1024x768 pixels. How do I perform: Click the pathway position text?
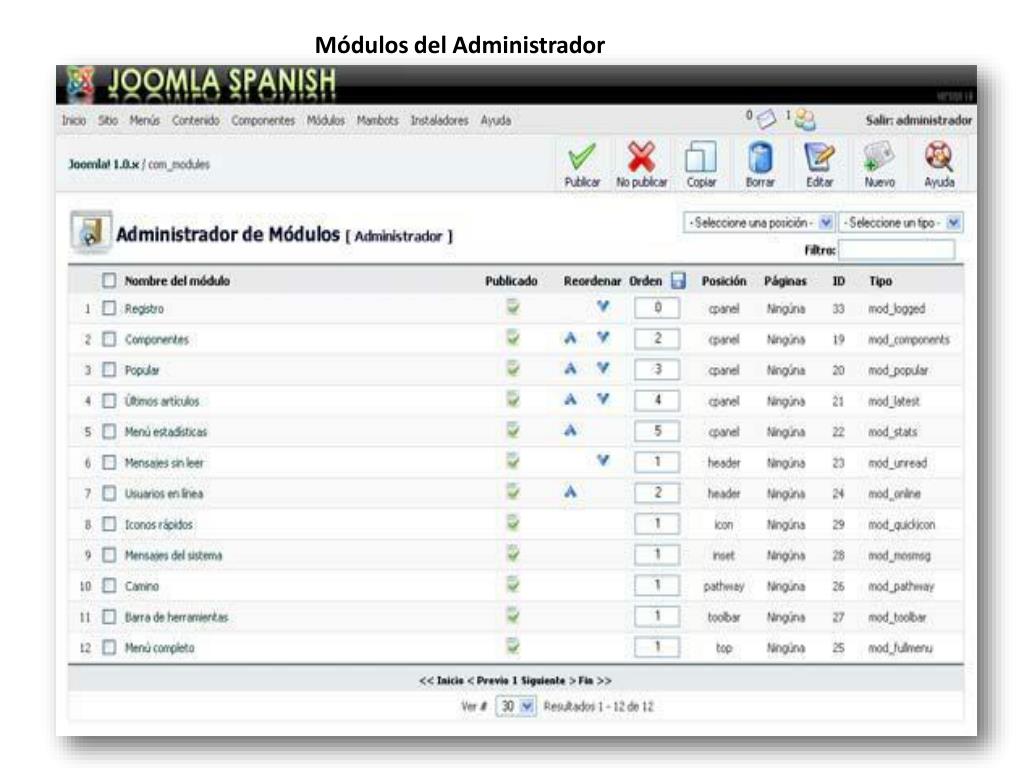click(x=724, y=586)
